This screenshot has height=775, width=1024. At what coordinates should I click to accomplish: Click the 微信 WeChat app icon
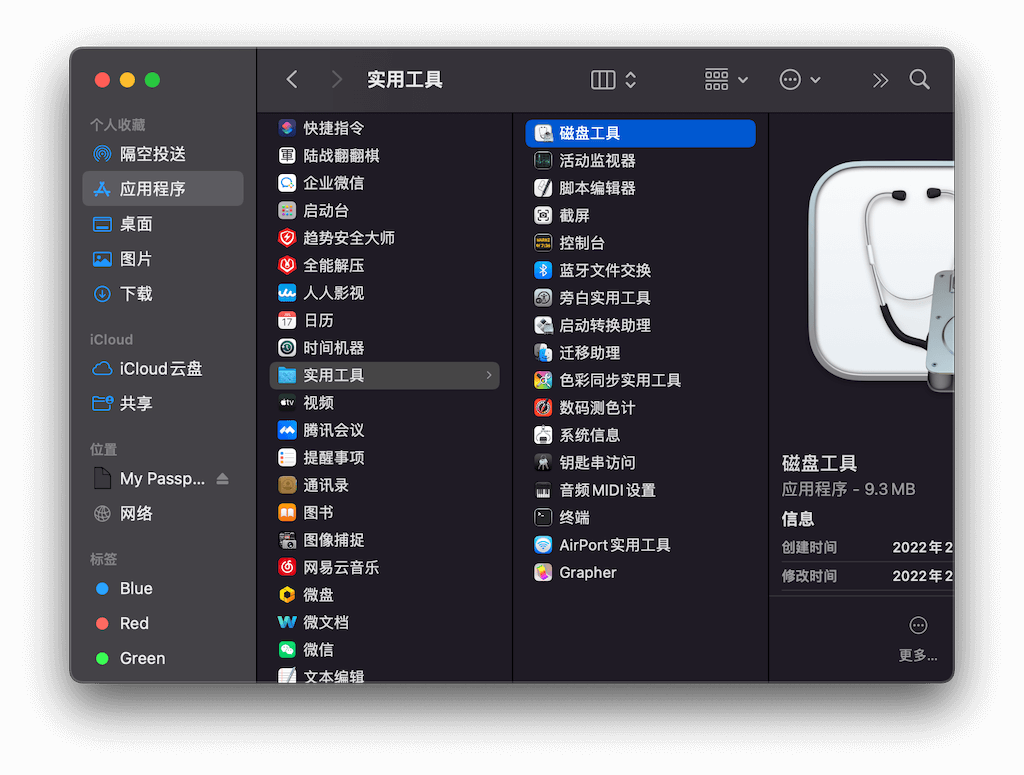[287, 650]
